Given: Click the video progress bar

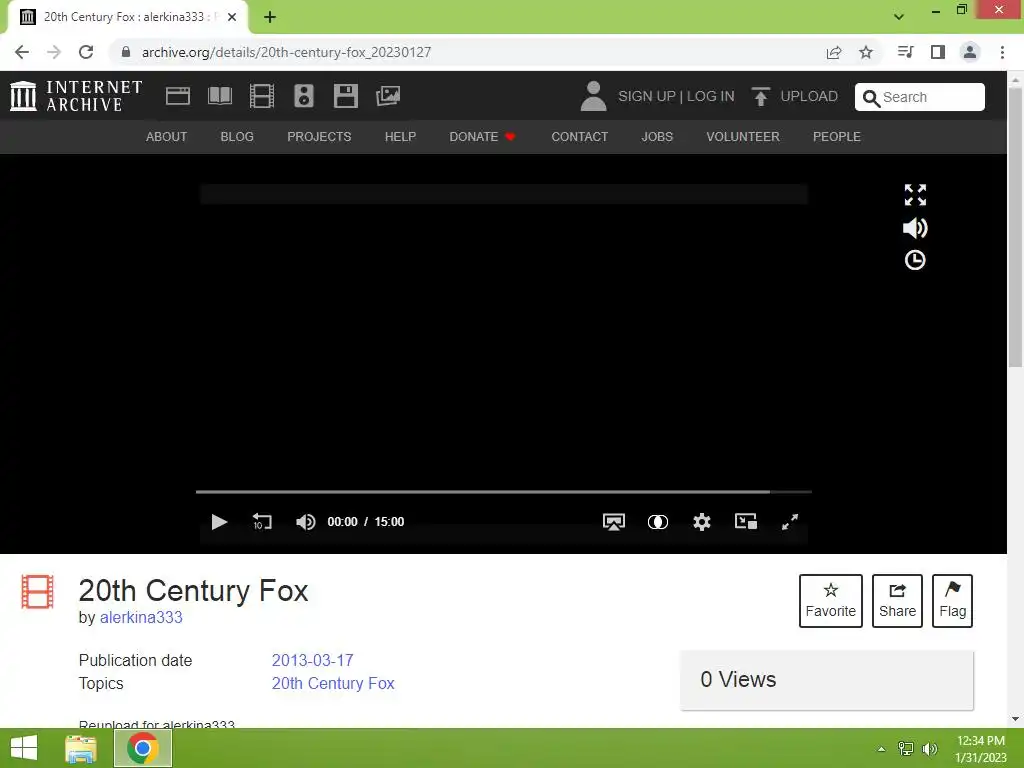Looking at the screenshot, I should 504,491.
